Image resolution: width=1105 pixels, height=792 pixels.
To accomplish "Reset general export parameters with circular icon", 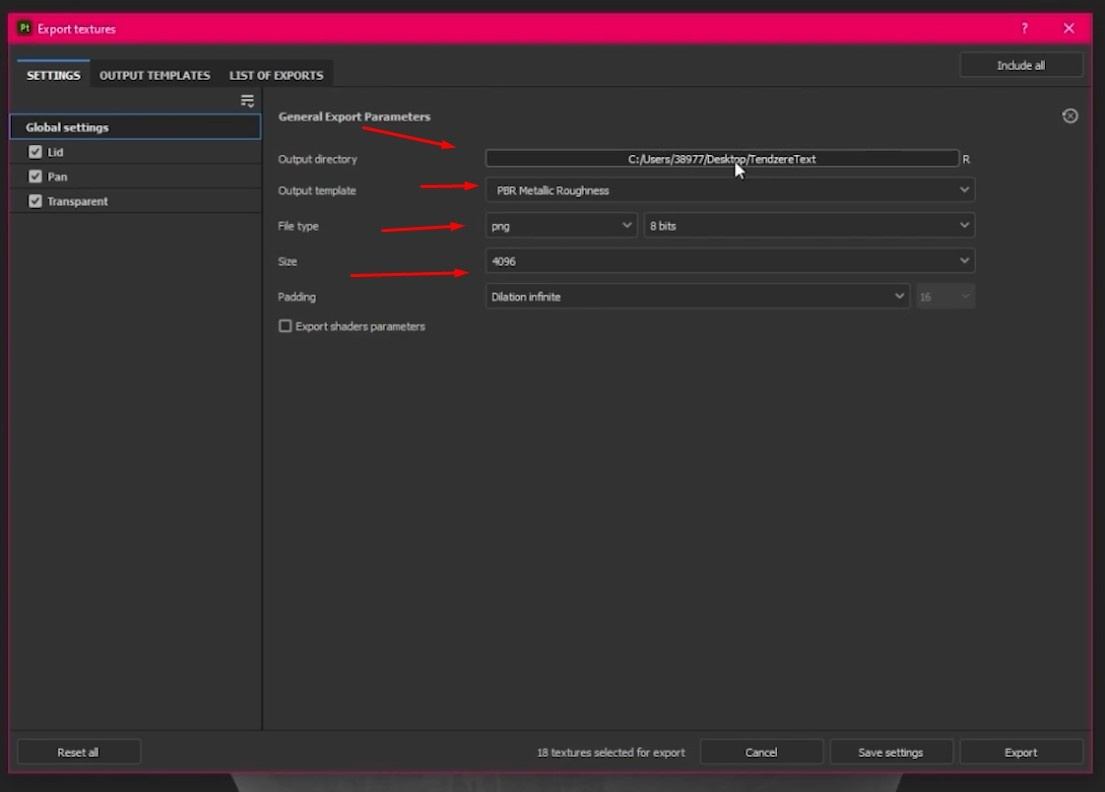I will (1070, 116).
